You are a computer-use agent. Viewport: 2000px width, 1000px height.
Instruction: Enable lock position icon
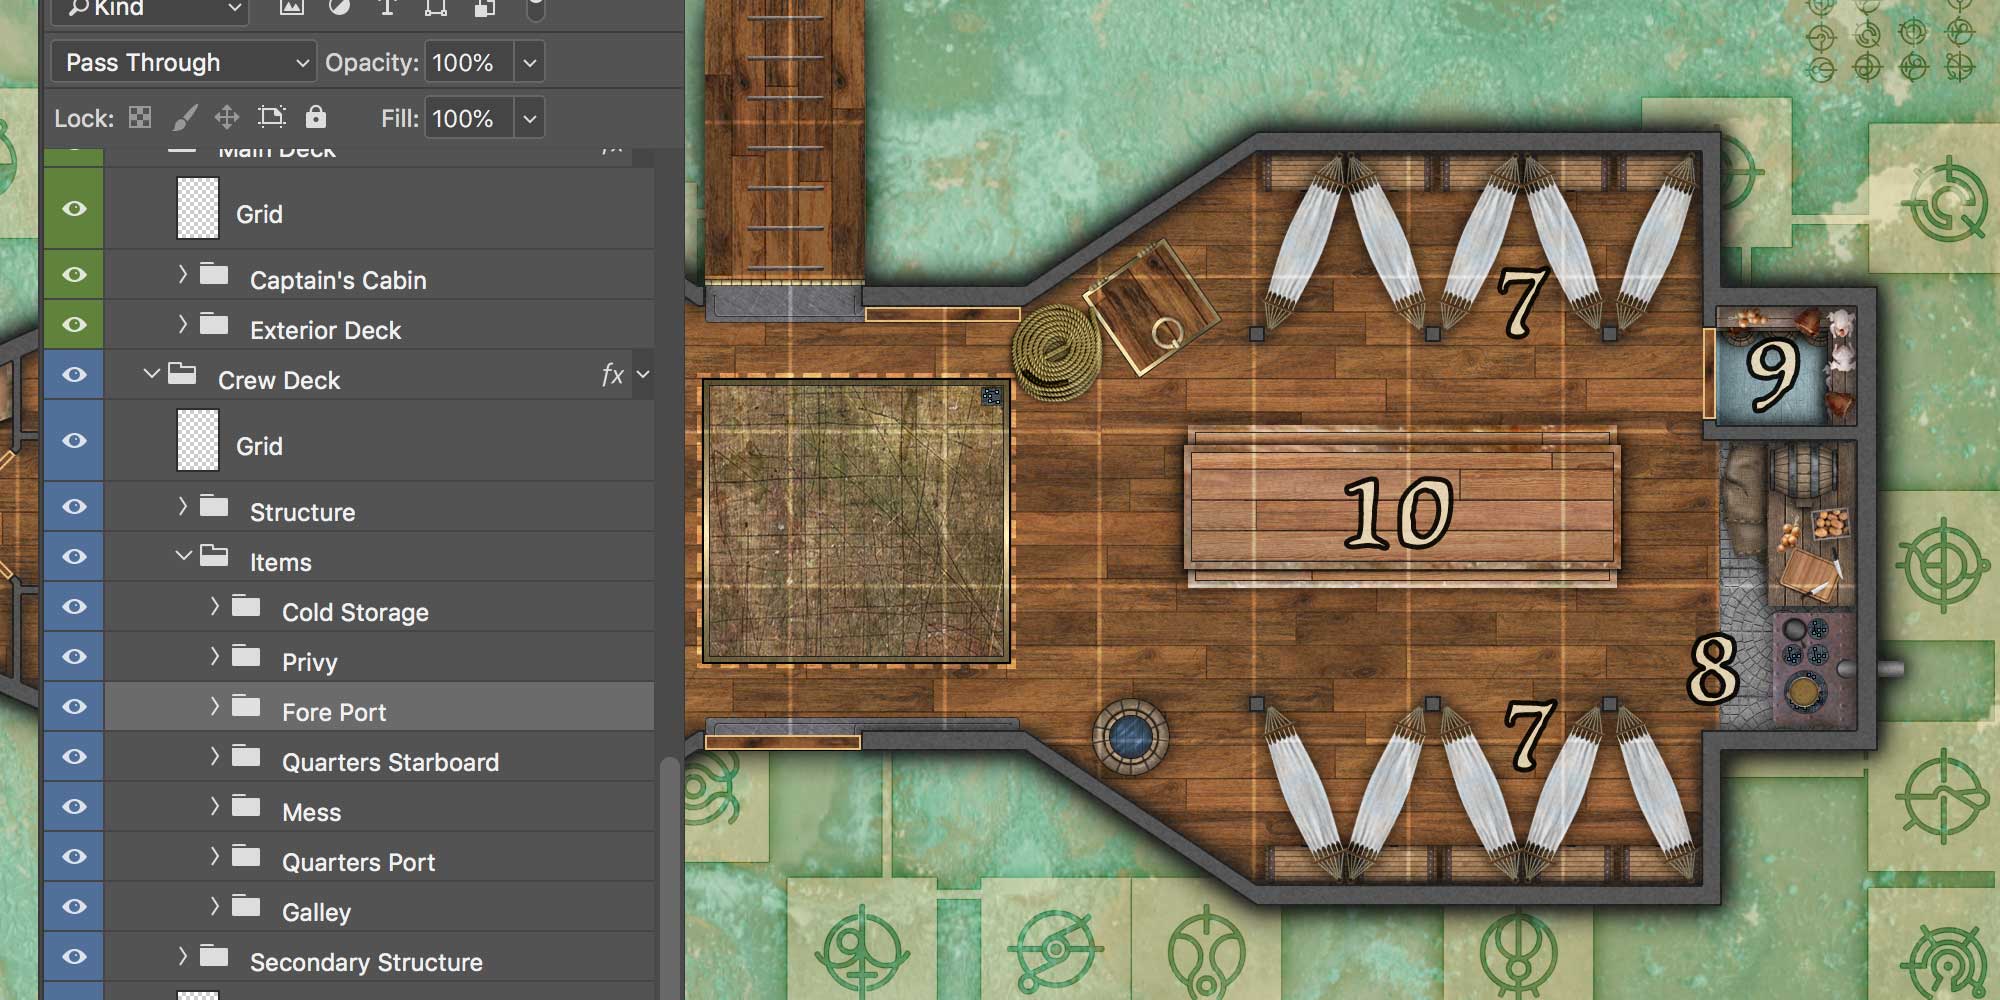tap(227, 118)
